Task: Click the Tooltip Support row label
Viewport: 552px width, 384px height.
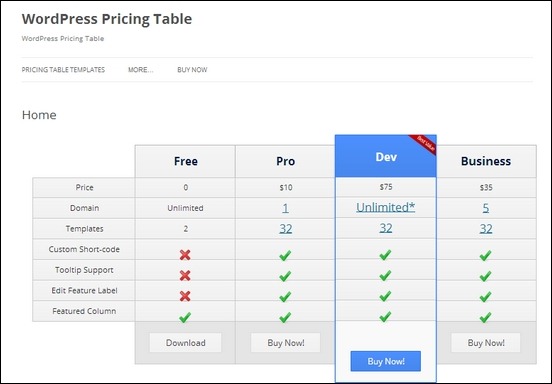Action: pyautogui.click(x=84, y=270)
